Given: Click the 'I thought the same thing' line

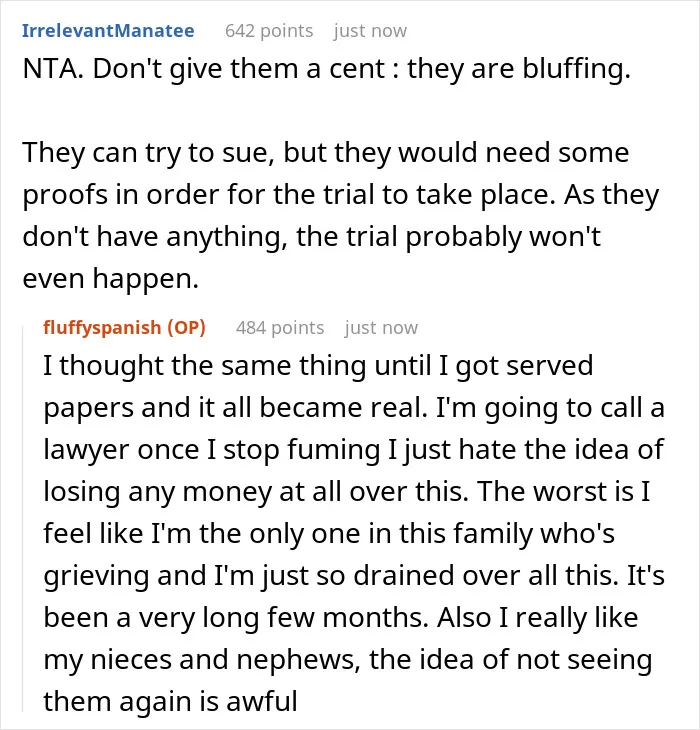Looking at the screenshot, I should click(x=318, y=365).
